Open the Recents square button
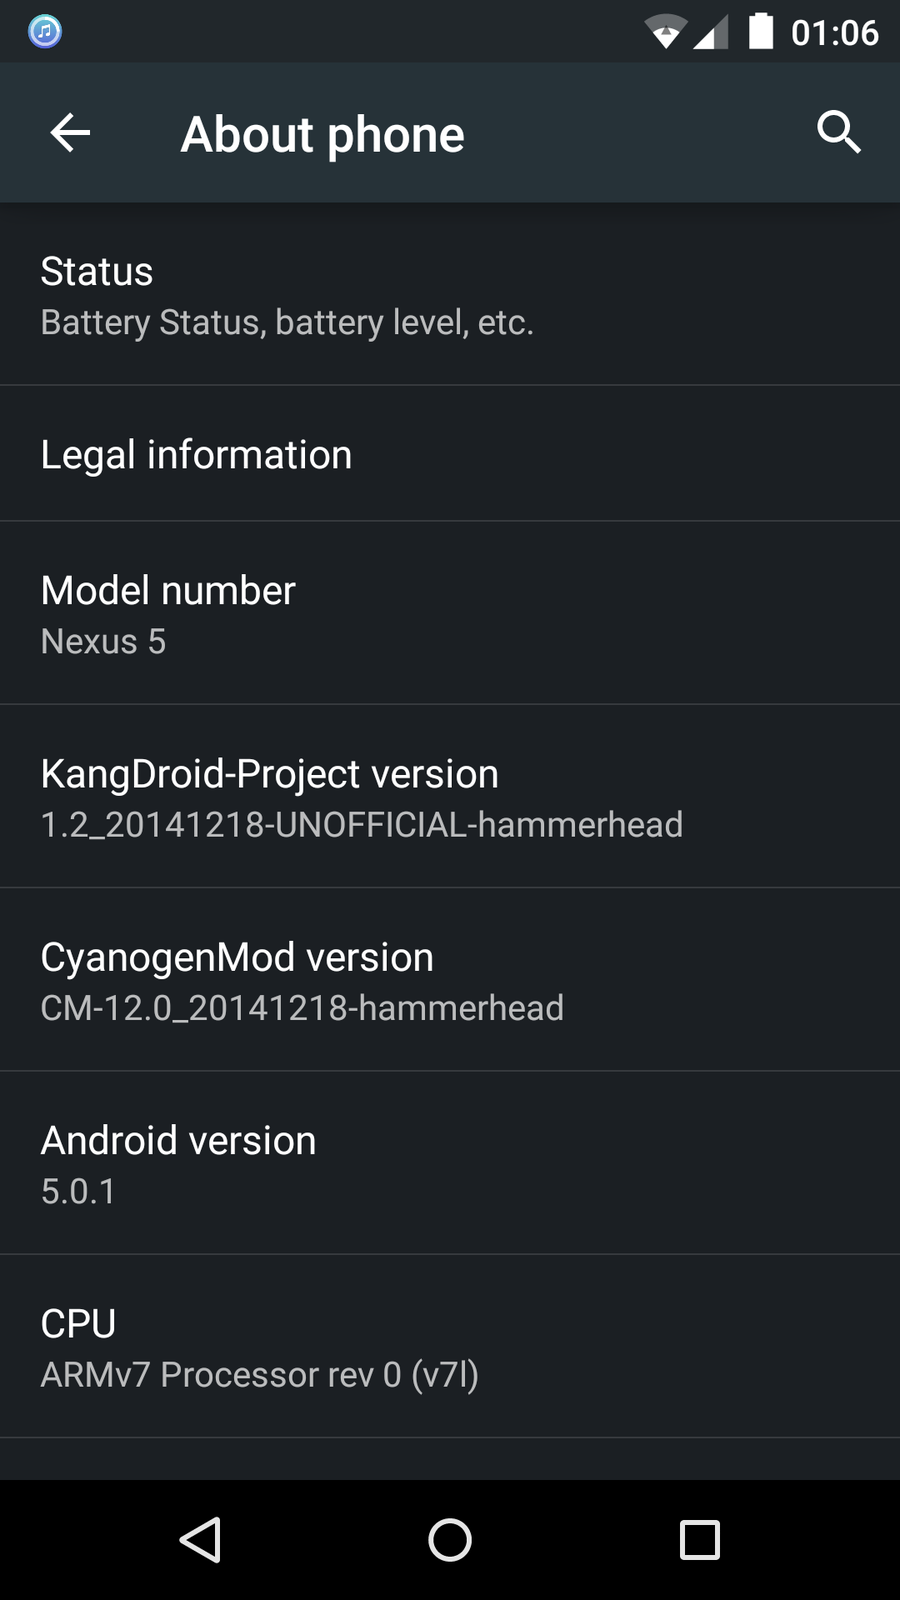This screenshot has width=900, height=1600. 699,1540
